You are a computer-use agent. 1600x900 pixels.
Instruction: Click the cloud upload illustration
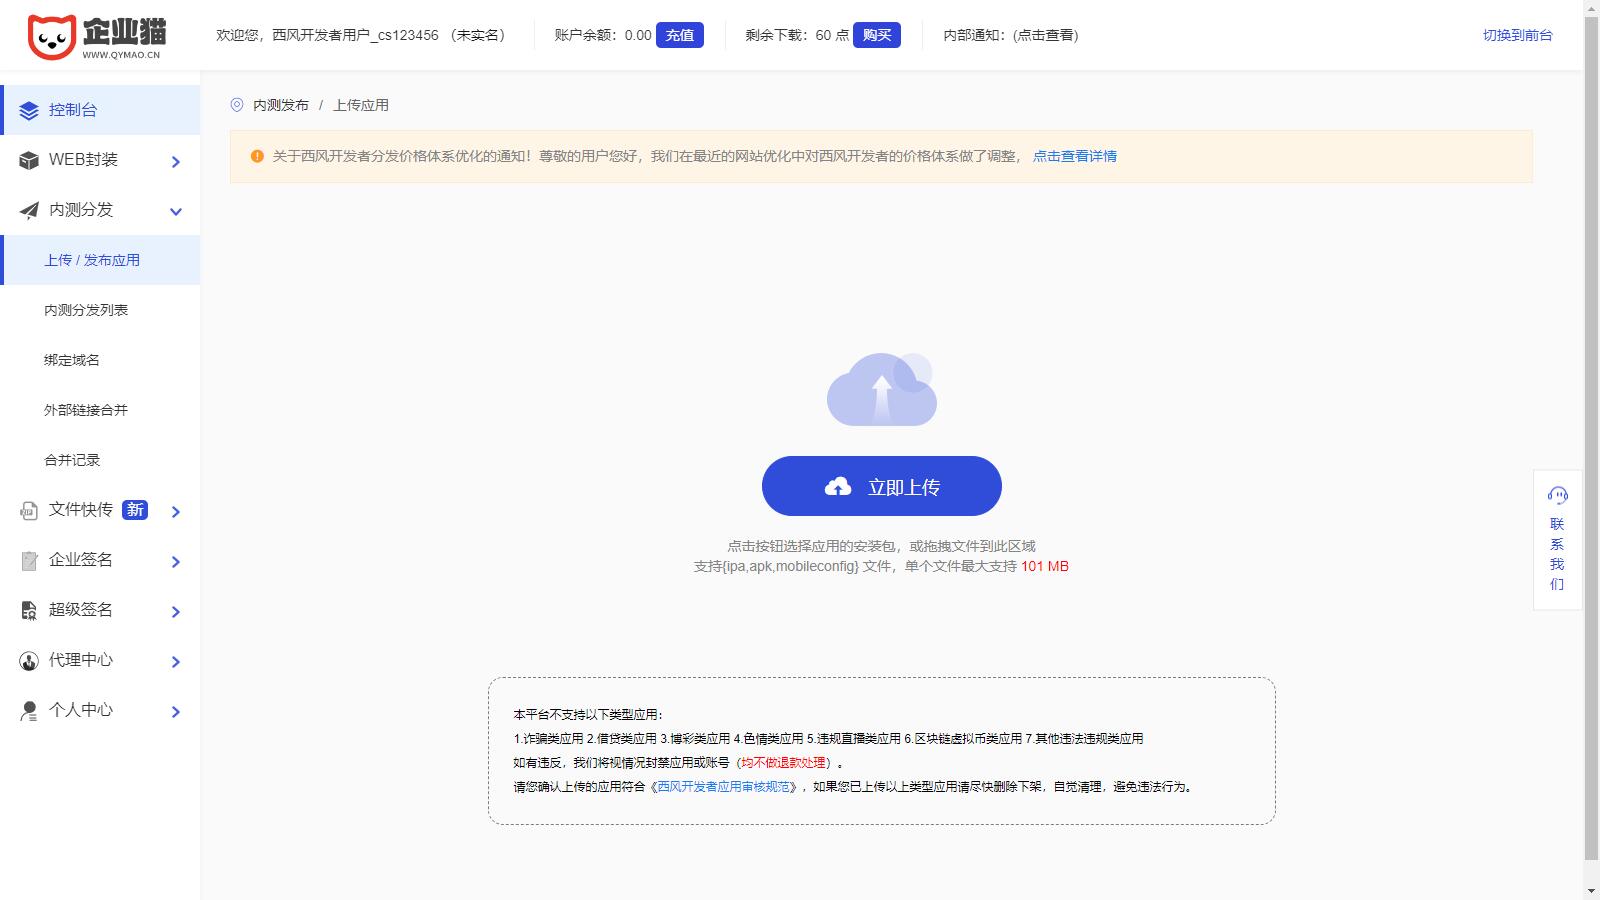(x=880, y=390)
